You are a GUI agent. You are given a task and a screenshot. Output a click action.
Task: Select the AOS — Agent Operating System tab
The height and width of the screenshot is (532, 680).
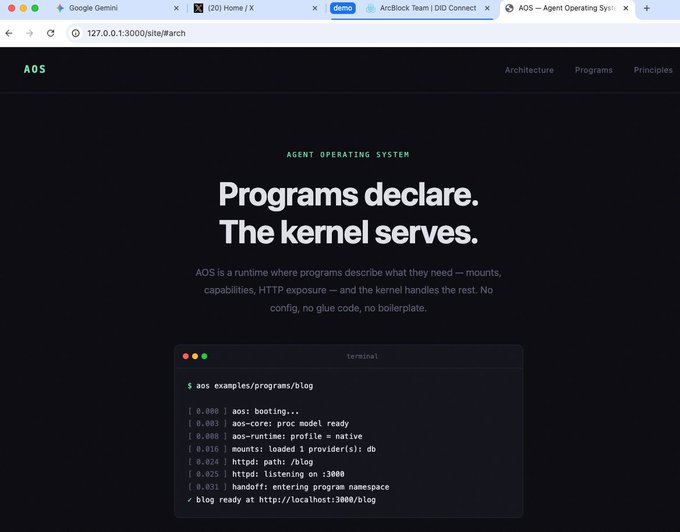click(x=566, y=8)
